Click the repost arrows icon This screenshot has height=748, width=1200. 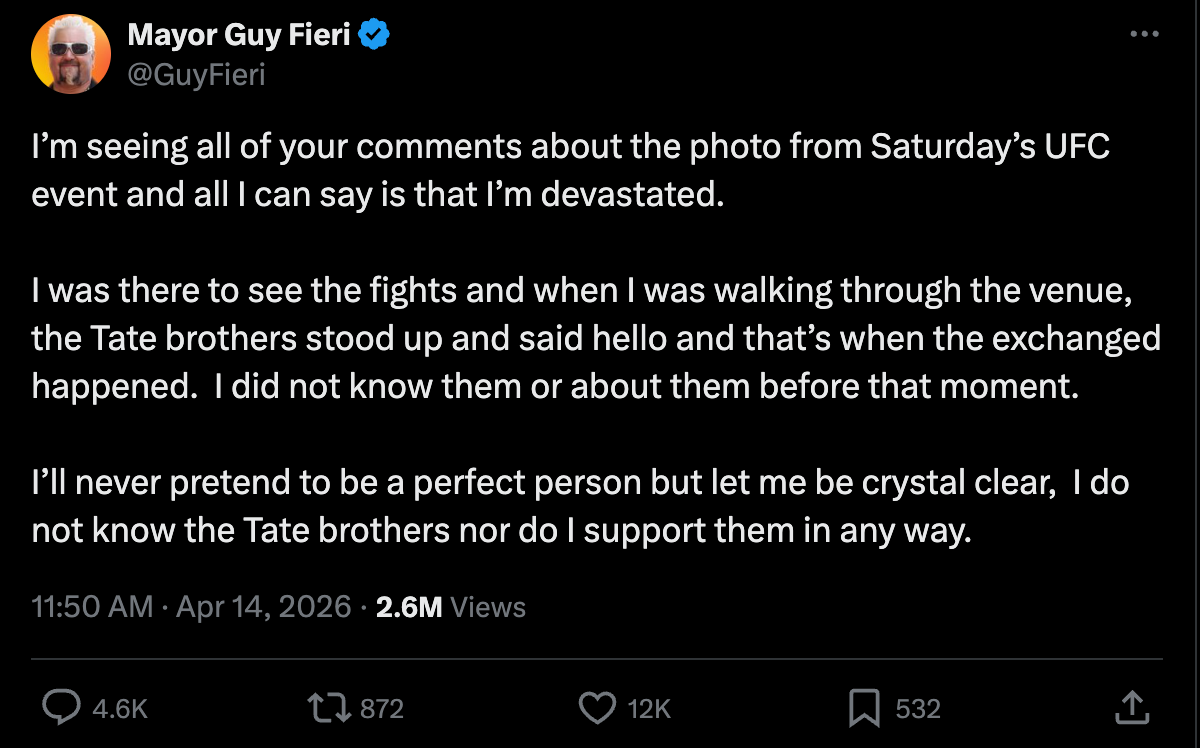coord(330,708)
